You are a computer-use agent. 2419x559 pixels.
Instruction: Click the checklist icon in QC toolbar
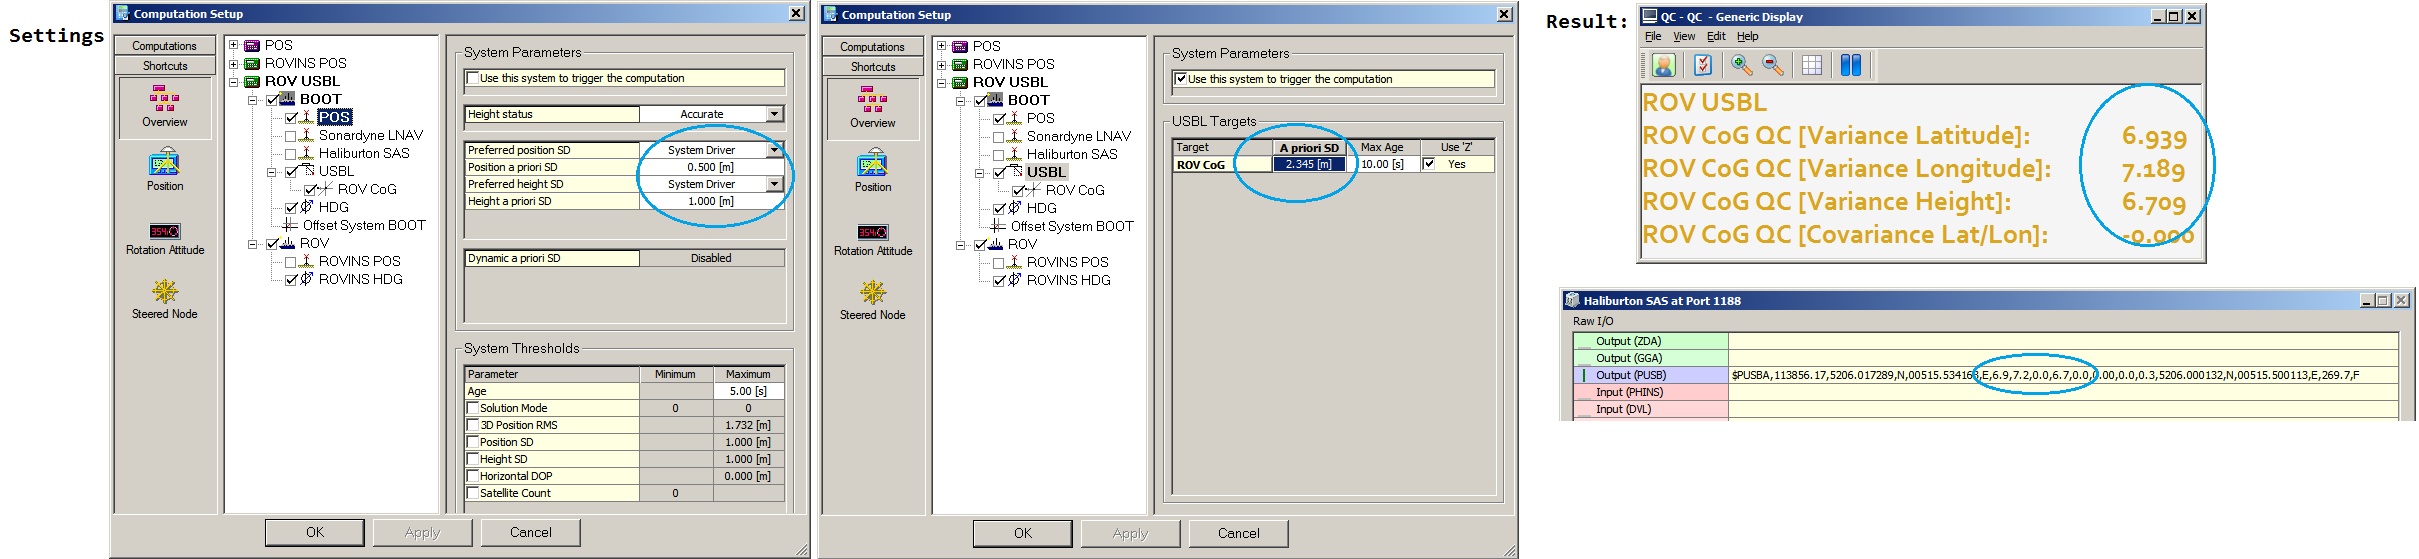coord(1703,65)
